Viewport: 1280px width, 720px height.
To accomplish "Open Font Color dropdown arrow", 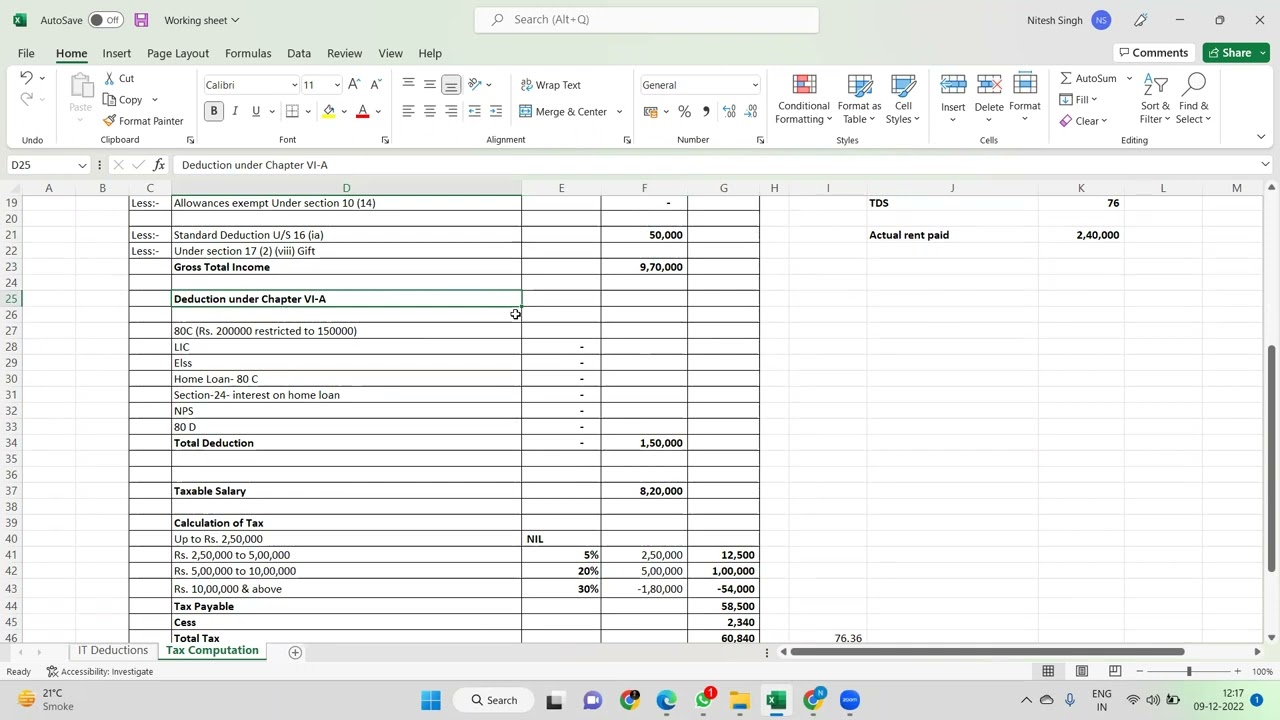I will point(378,112).
